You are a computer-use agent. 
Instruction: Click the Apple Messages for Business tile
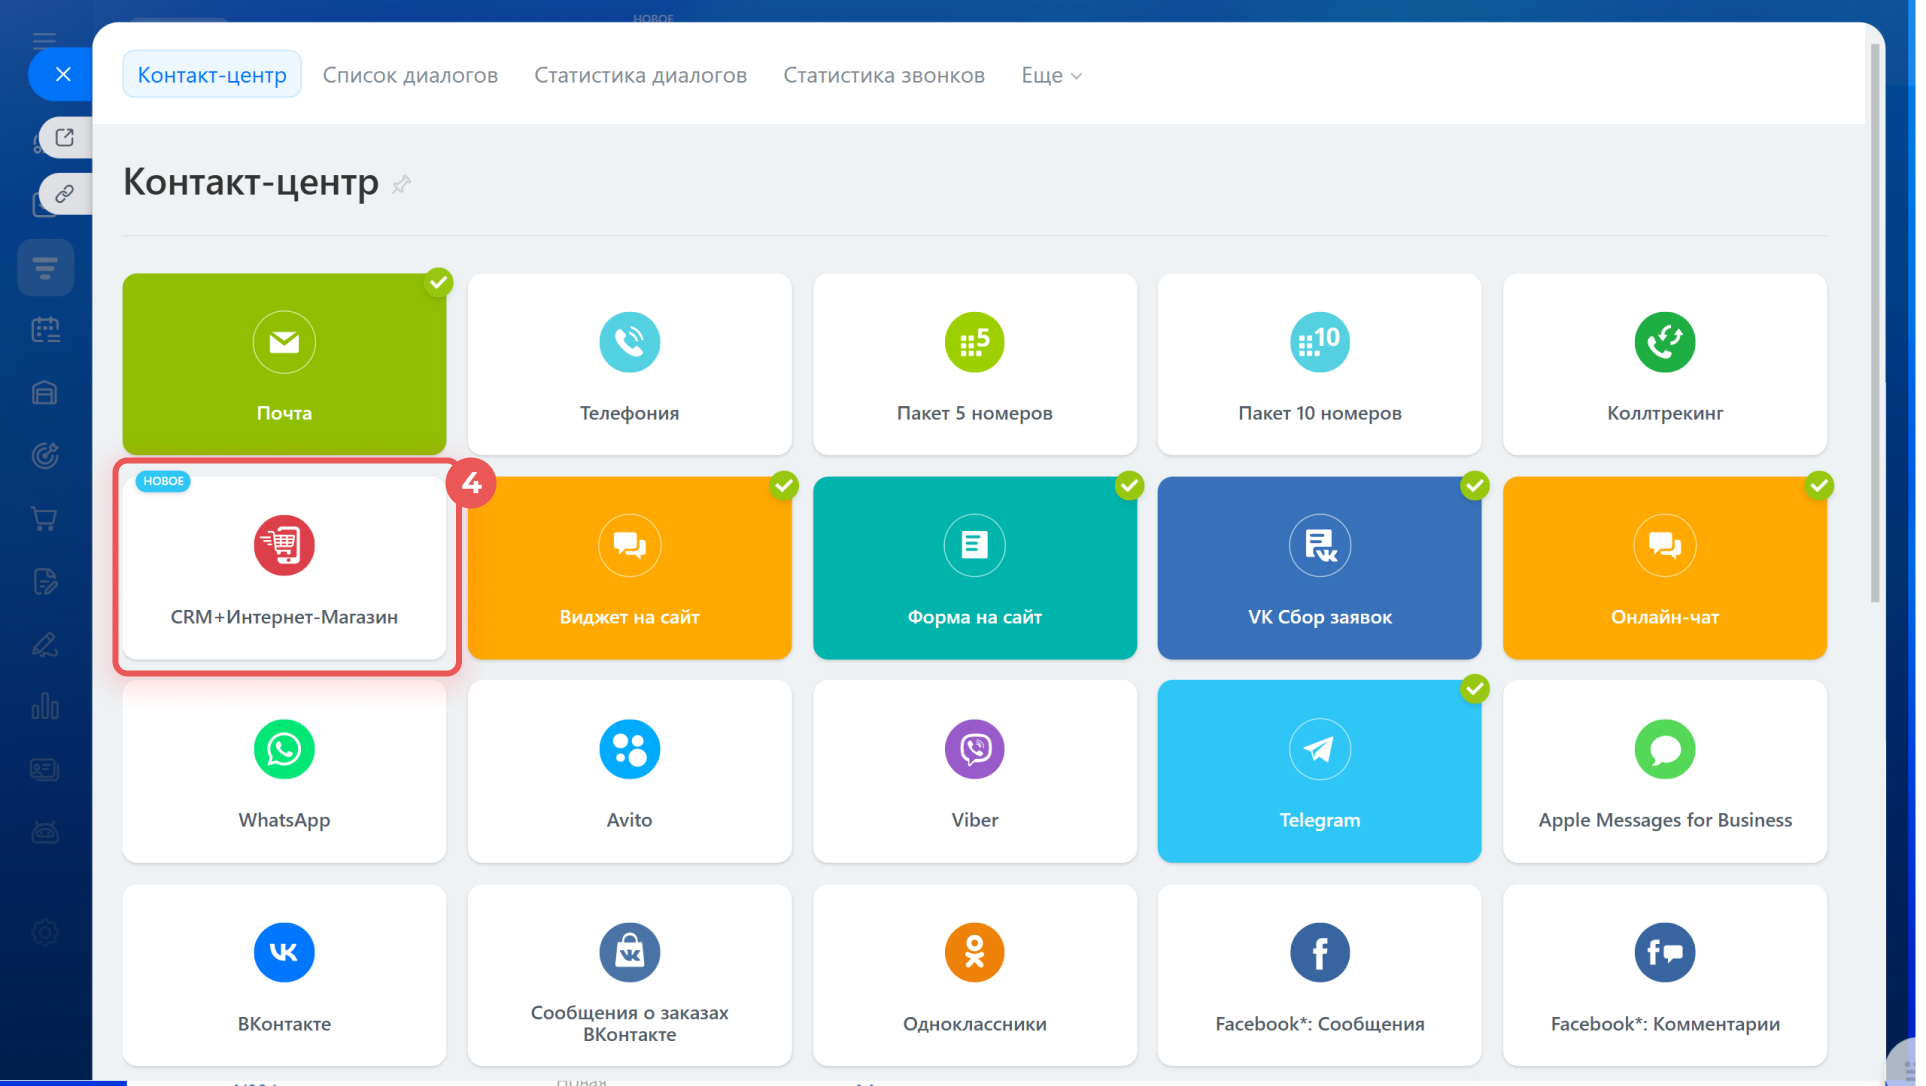coord(1664,771)
